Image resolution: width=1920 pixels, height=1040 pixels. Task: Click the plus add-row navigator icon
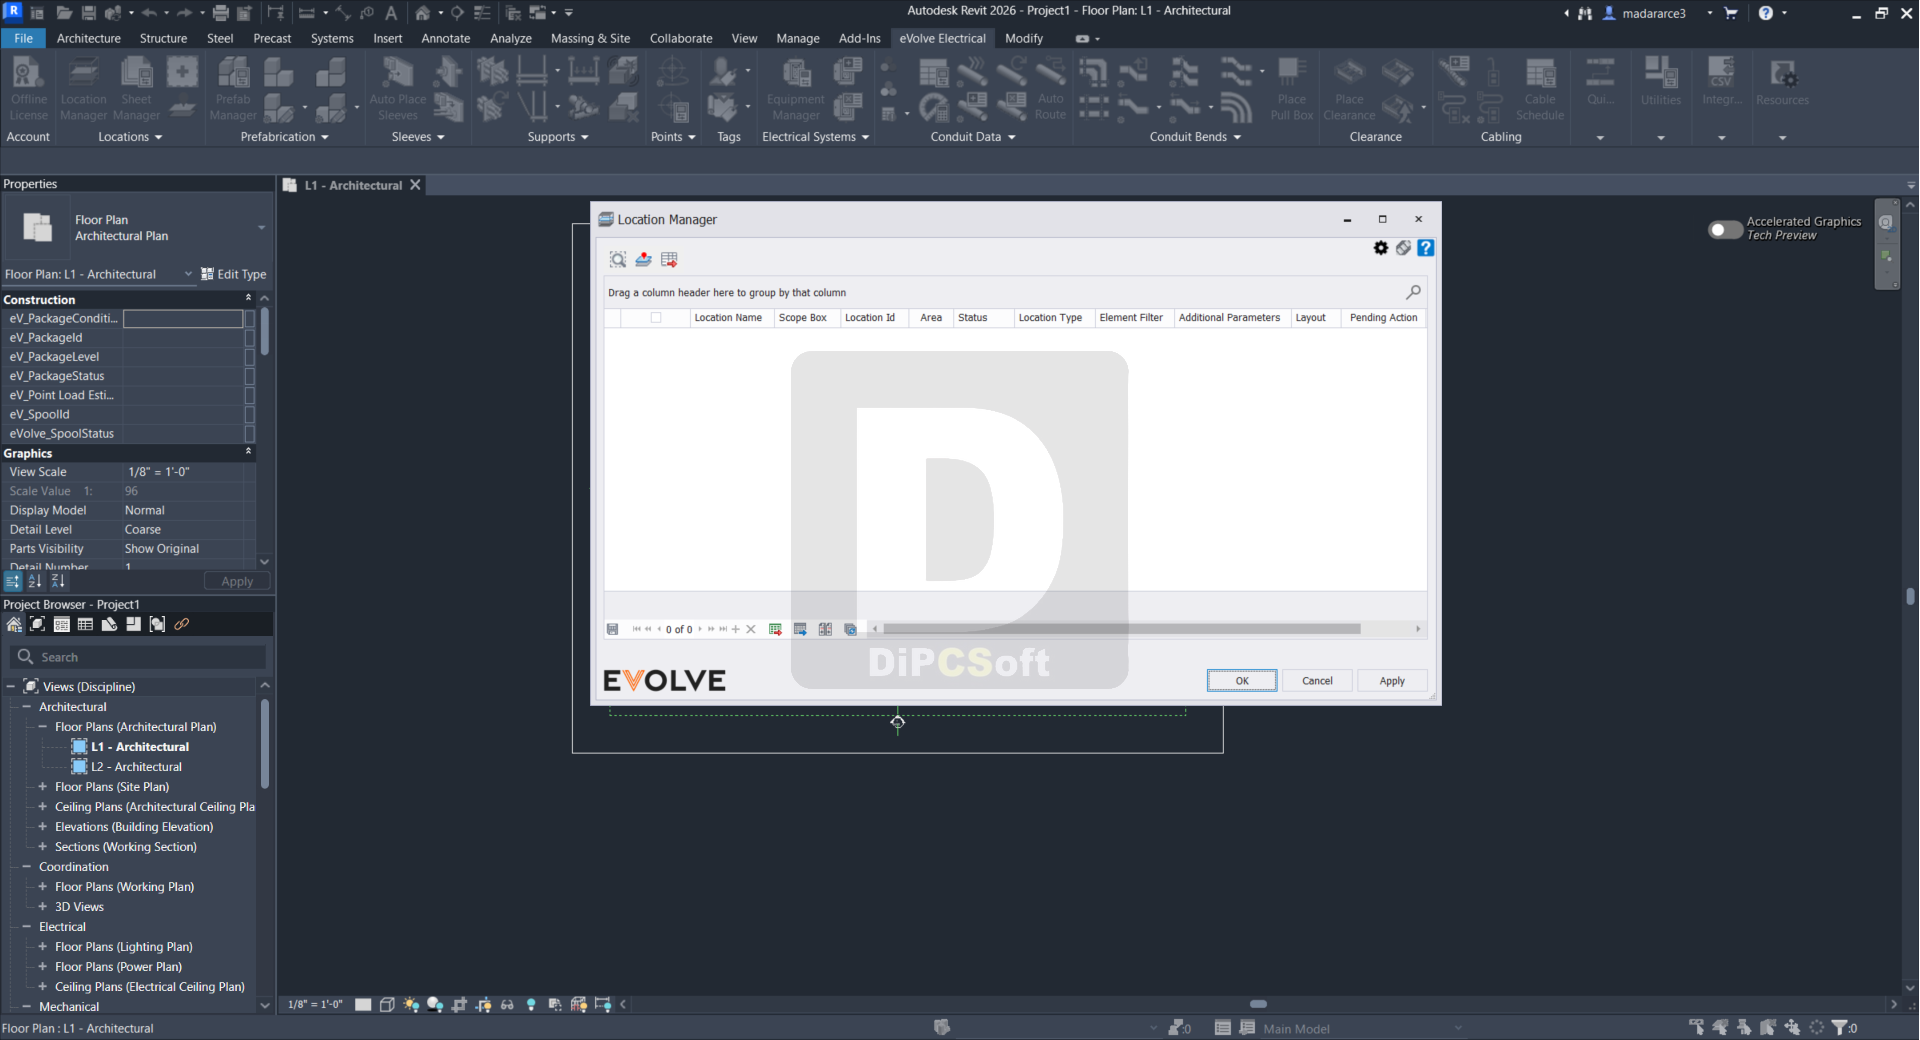(x=736, y=629)
